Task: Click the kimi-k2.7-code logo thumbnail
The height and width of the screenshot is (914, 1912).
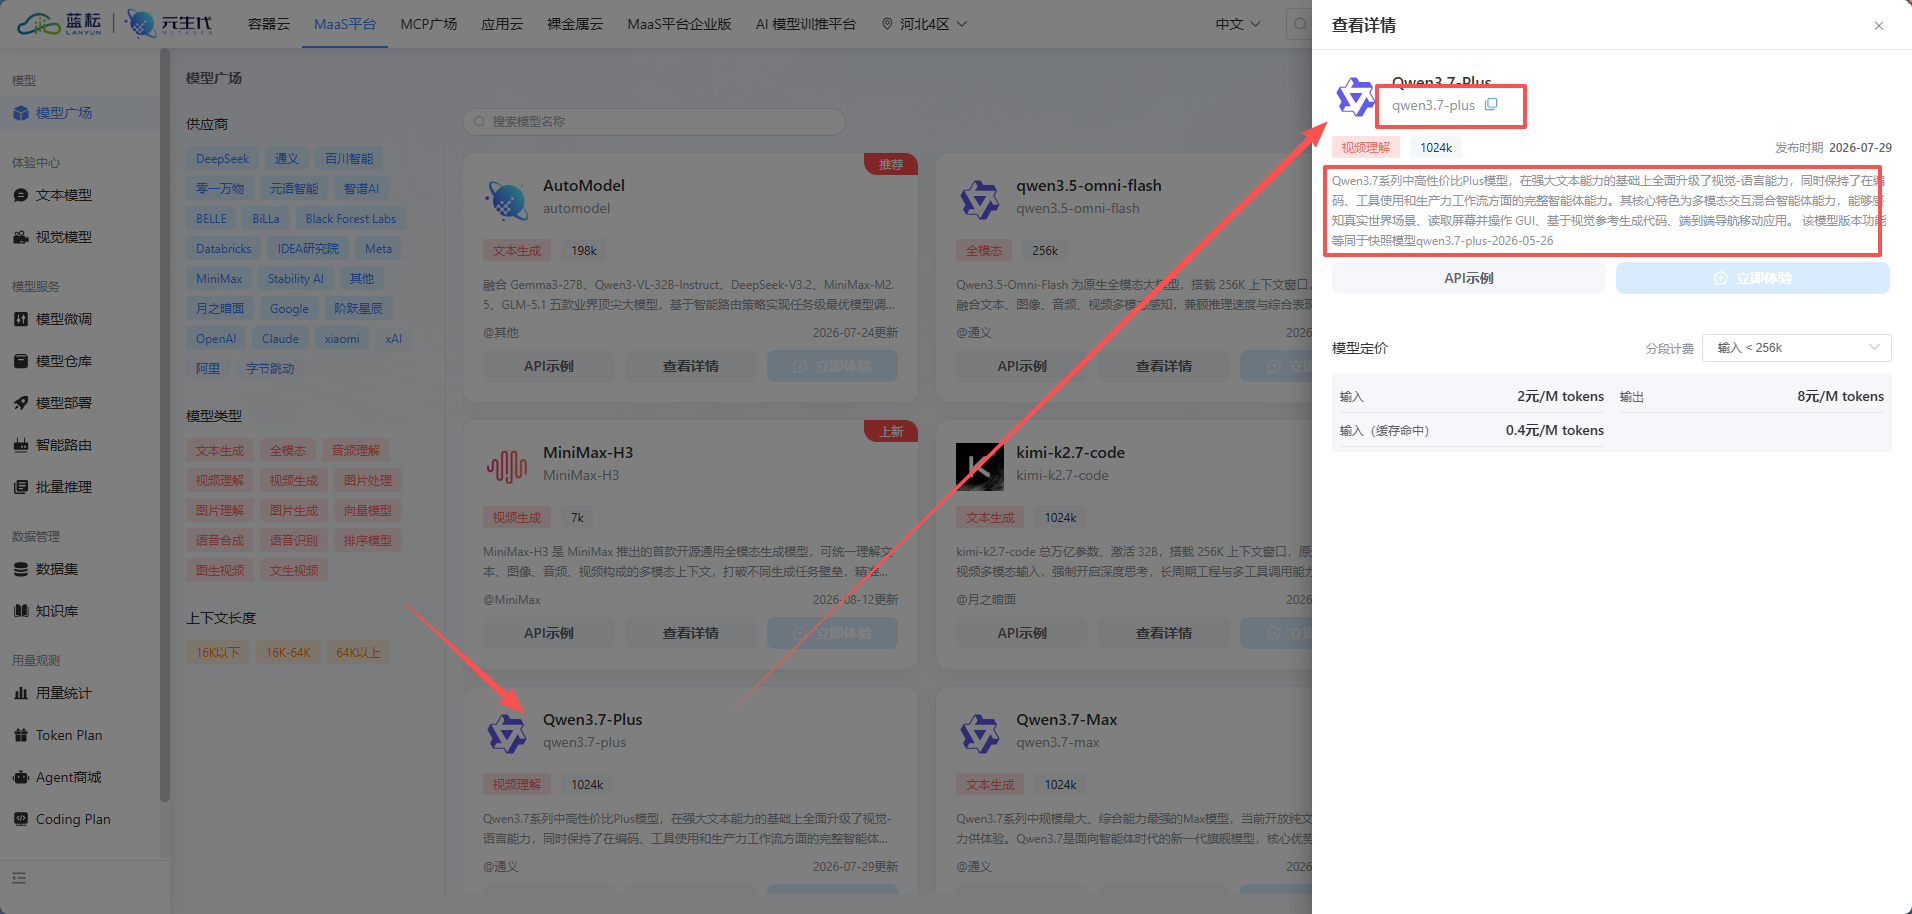Action: pyautogui.click(x=979, y=466)
